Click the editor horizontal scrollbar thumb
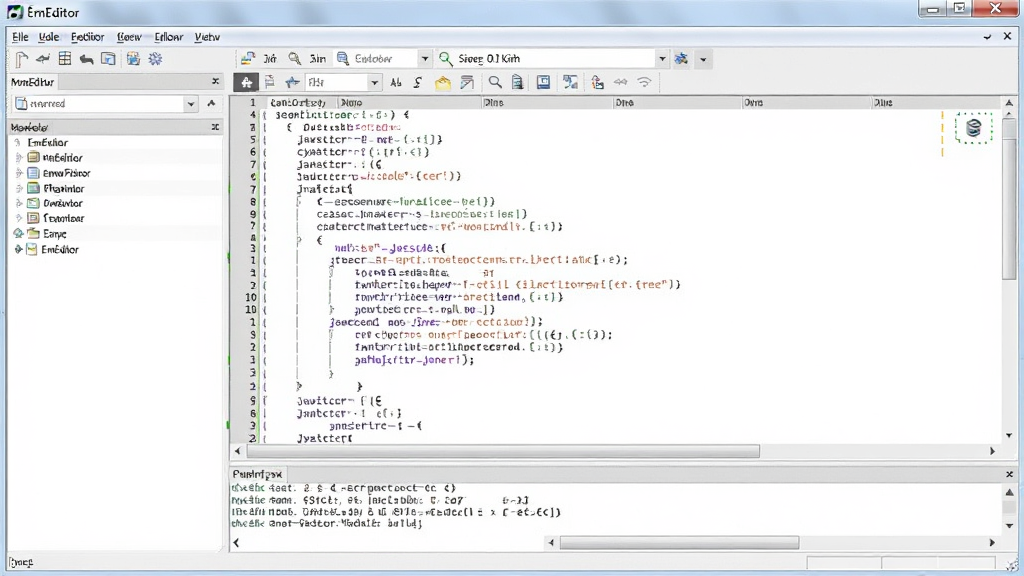Screen dimensions: 1024x576 (503, 451)
